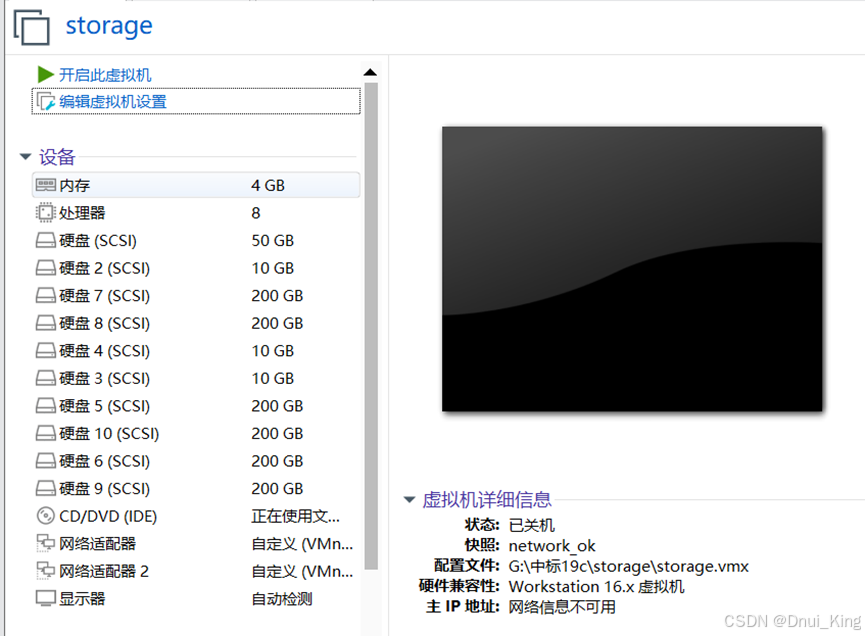Click the 正在使用文... CD/DVD value
The width and height of the screenshot is (865, 636).
[296, 516]
